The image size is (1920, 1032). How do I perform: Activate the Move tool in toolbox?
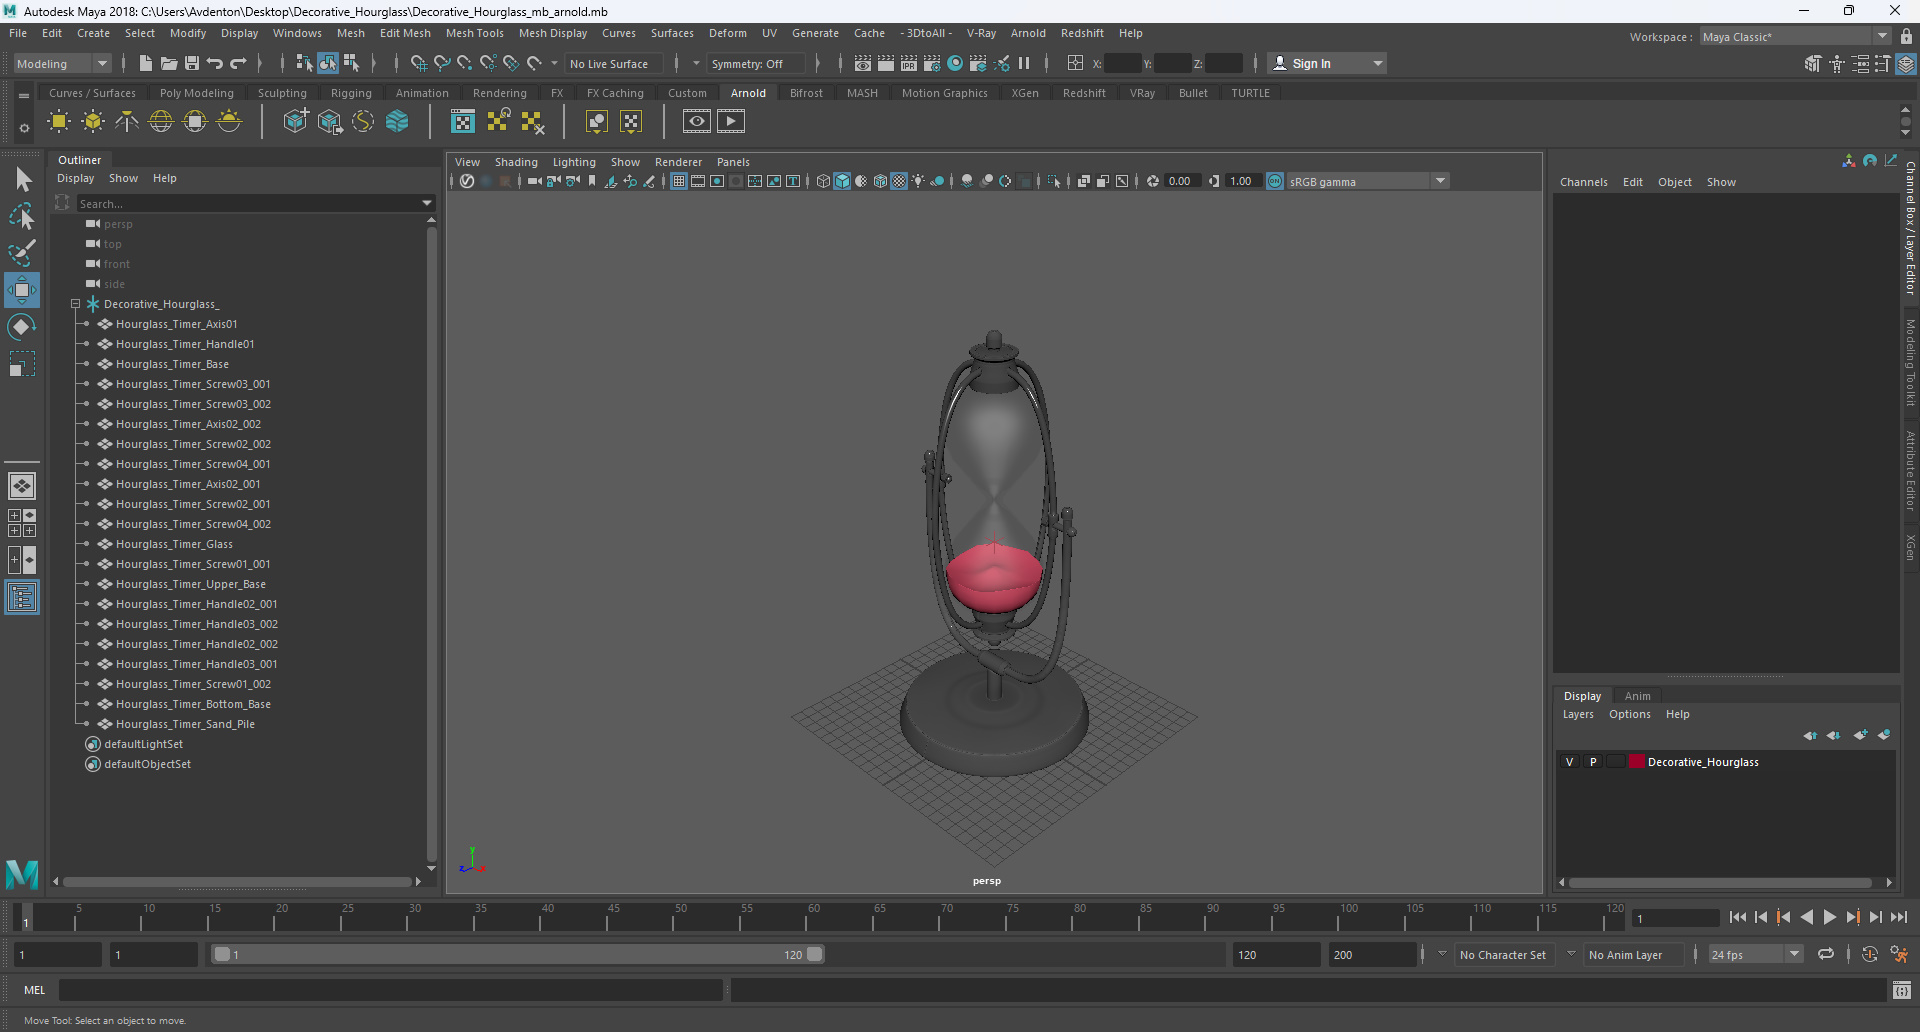[x=22, y=290]
